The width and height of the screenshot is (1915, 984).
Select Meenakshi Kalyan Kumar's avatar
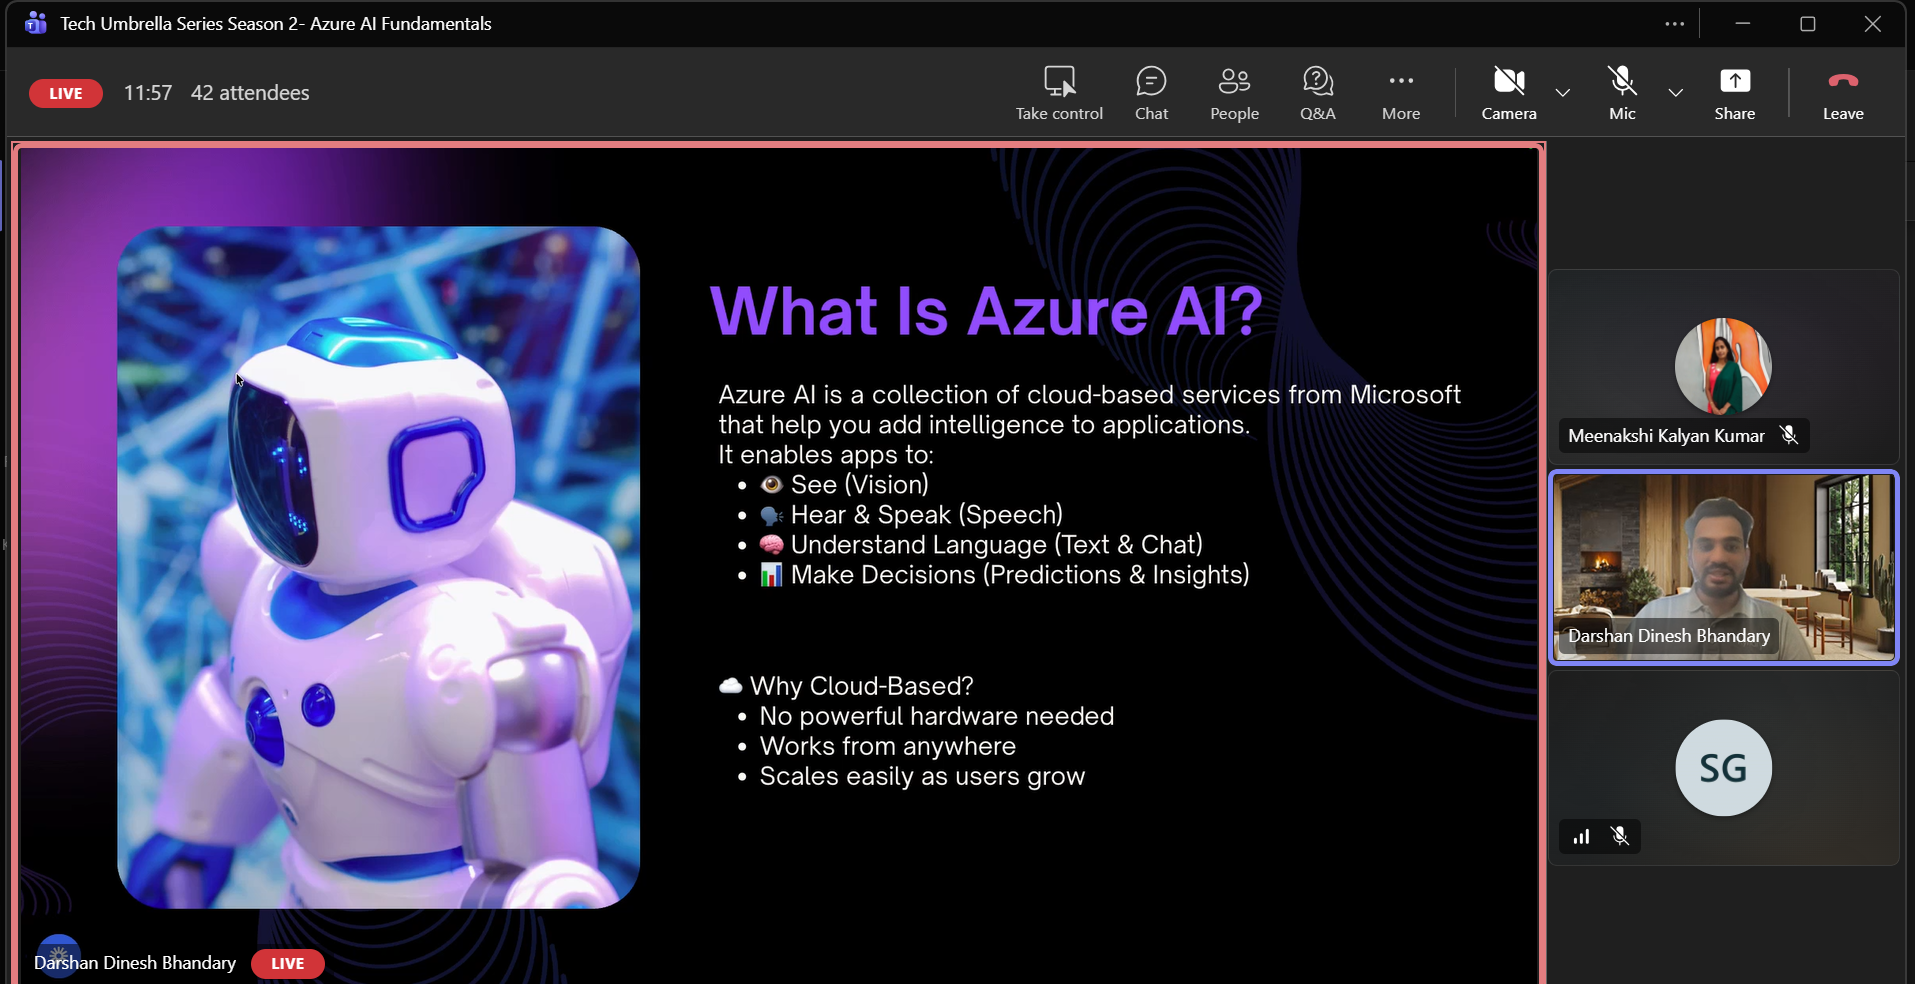coord(1723,366)
